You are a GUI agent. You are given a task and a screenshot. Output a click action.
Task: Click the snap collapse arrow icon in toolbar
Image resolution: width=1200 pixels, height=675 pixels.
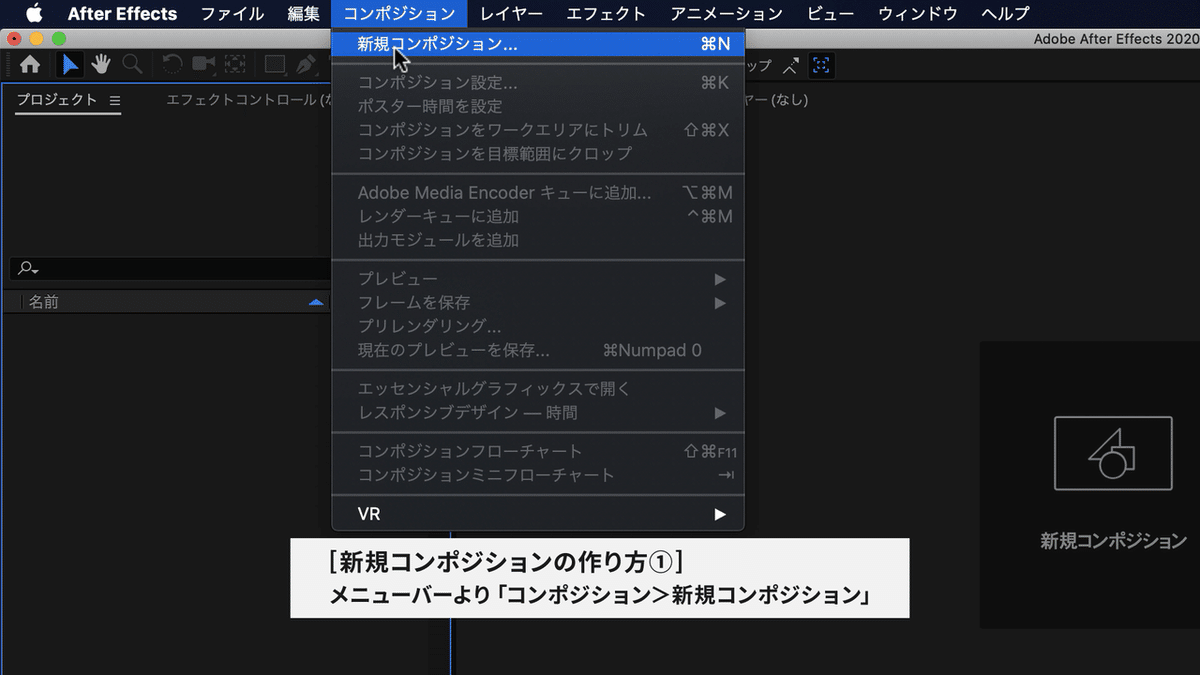tap(791, 66)
